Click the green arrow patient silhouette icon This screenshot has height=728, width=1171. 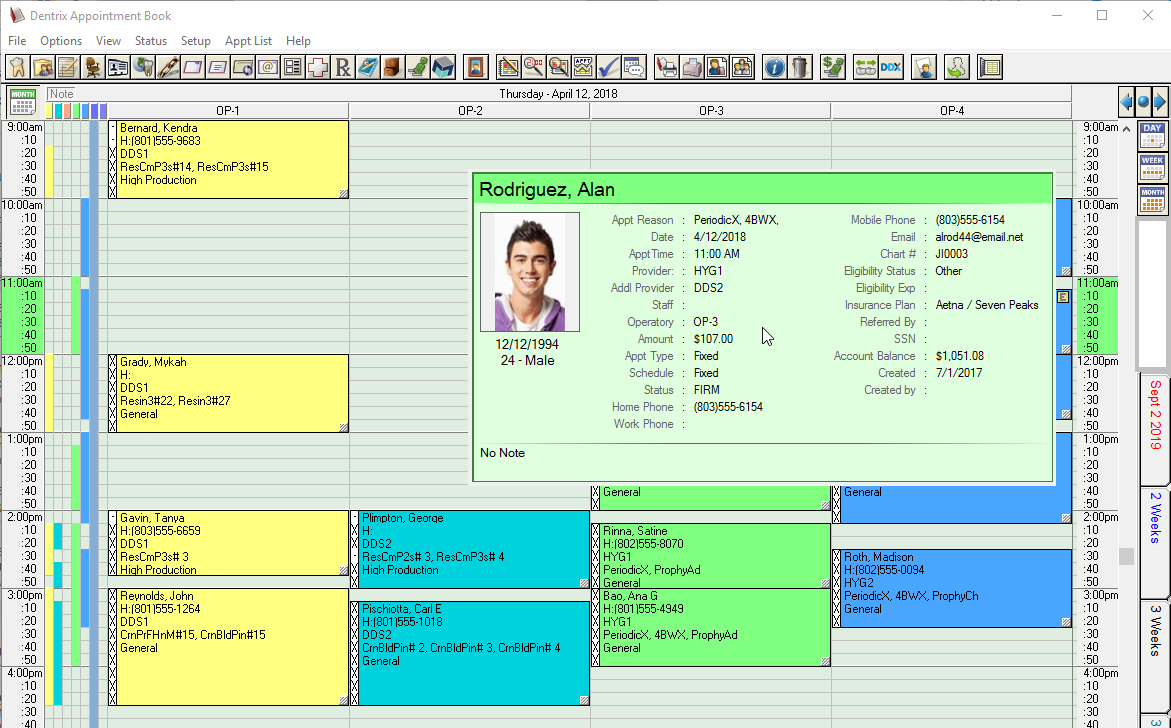(x=957, y=67)
